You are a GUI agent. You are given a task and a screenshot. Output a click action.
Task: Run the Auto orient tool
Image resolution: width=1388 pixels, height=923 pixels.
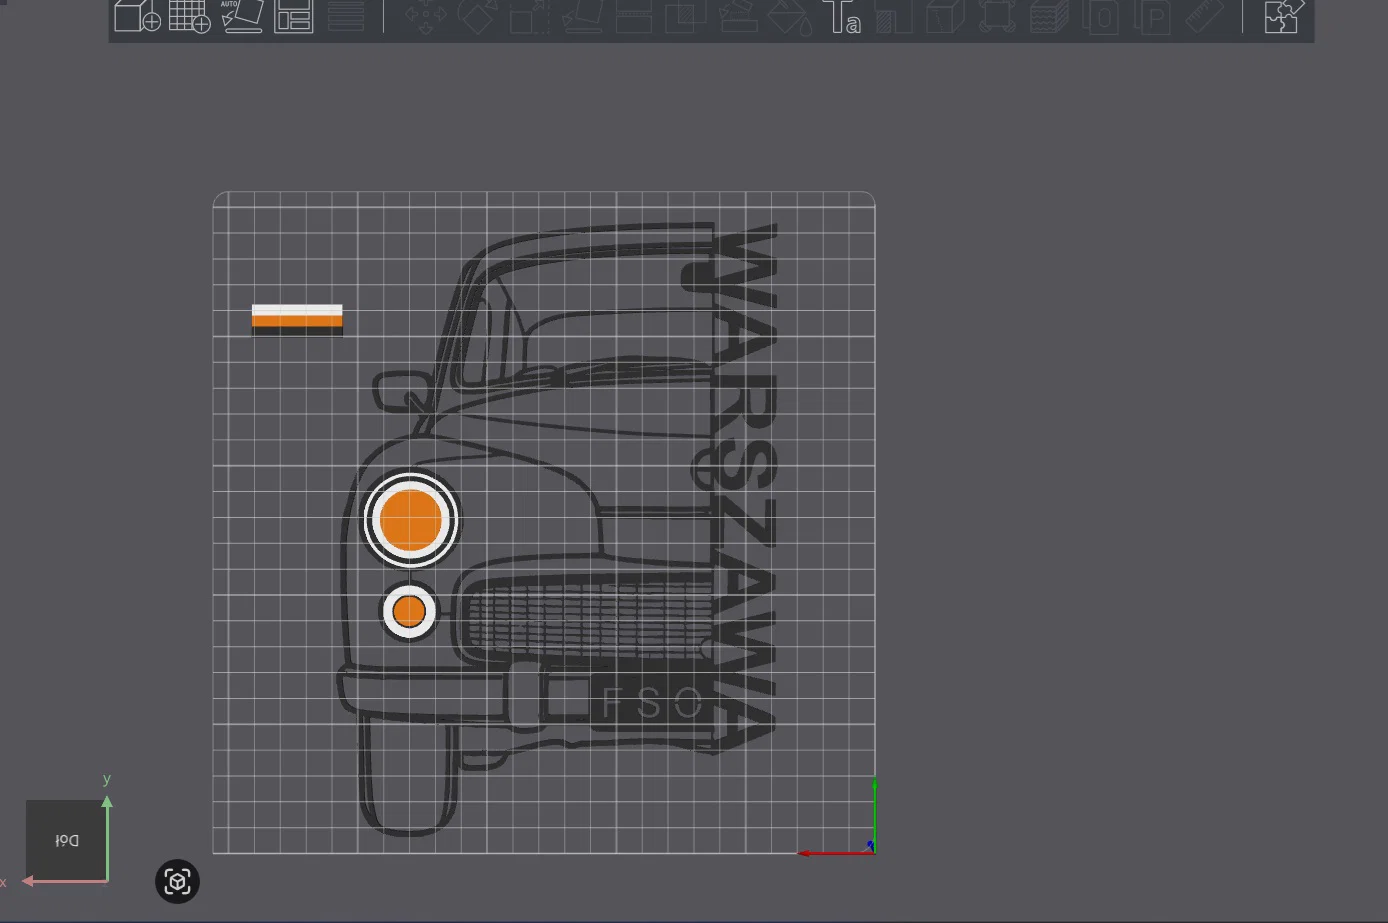click(x=241, y=16)
